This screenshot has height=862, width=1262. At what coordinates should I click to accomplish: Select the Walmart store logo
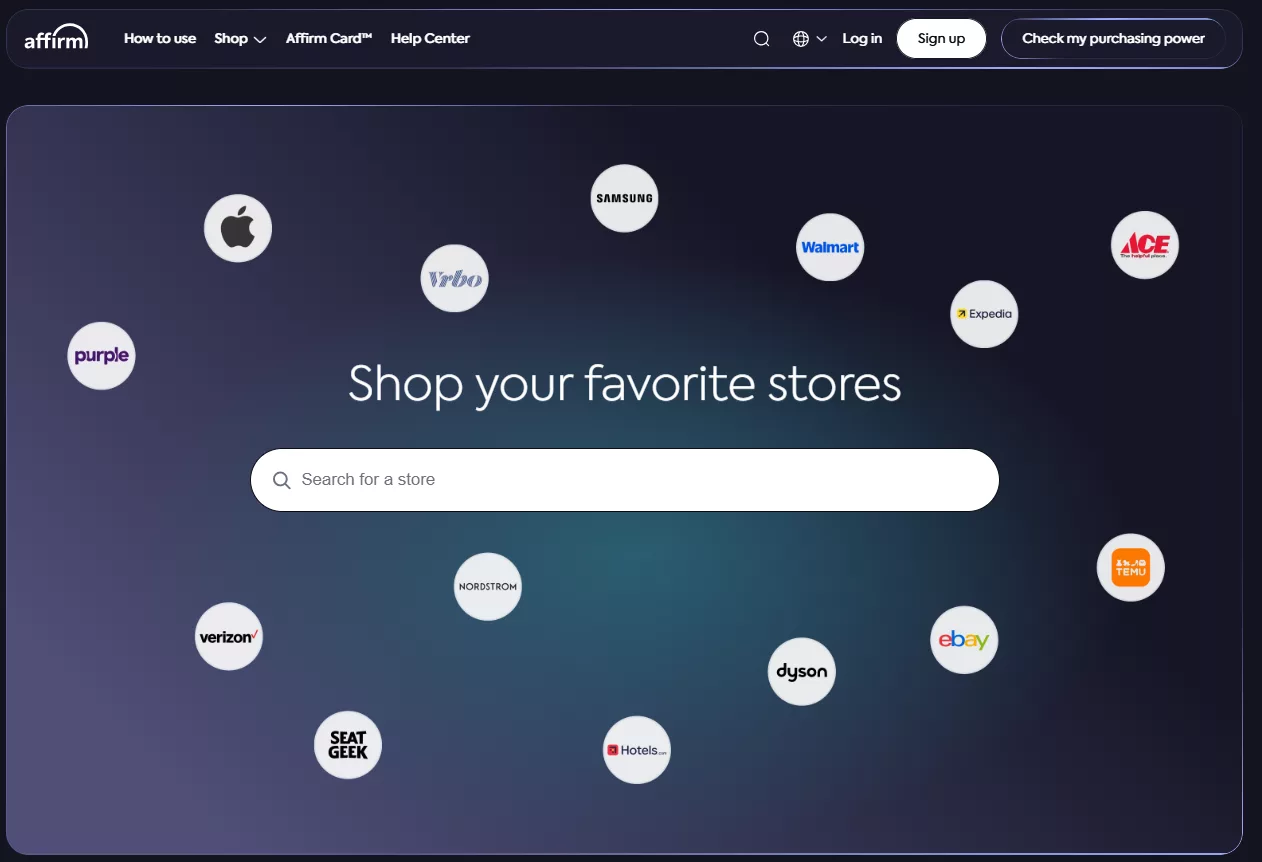[830, 247]
